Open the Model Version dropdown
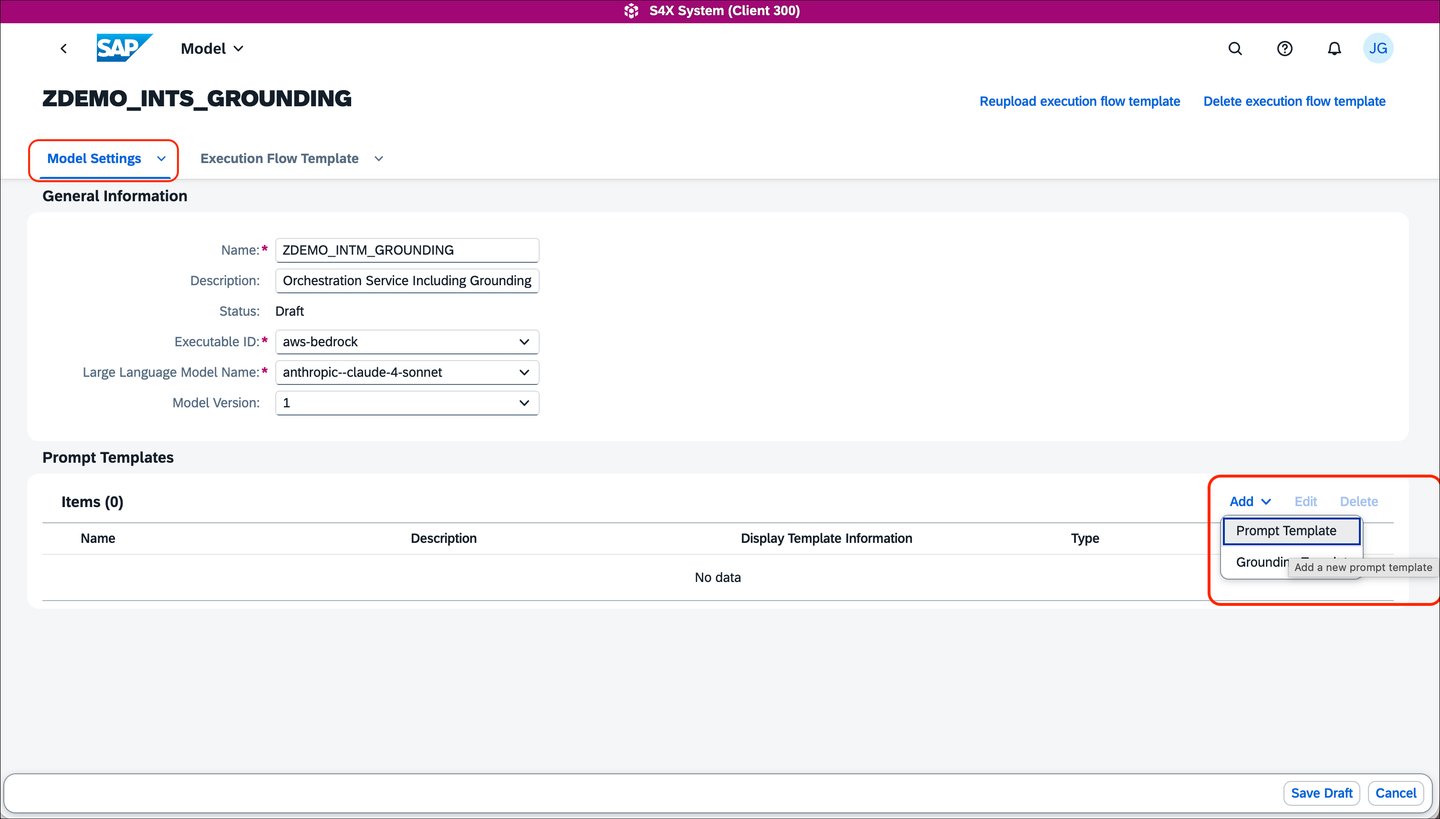 407,403
